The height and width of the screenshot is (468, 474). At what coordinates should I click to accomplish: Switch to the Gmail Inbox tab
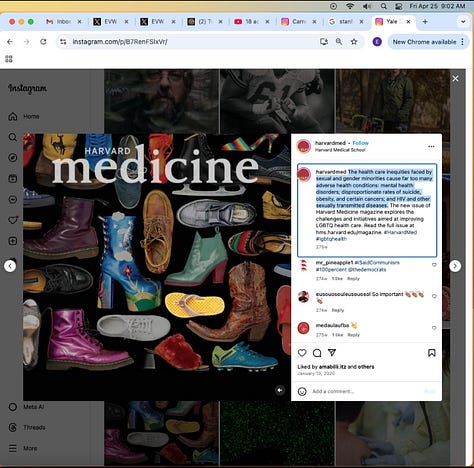coord(63,22)
